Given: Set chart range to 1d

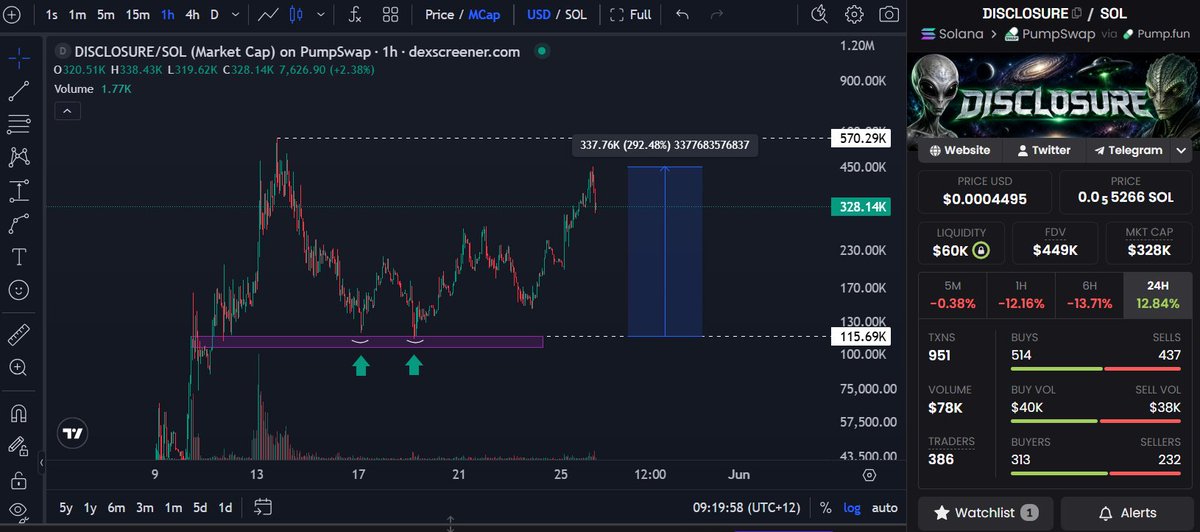Looking at the screenshot, I should tap(226, 507).
